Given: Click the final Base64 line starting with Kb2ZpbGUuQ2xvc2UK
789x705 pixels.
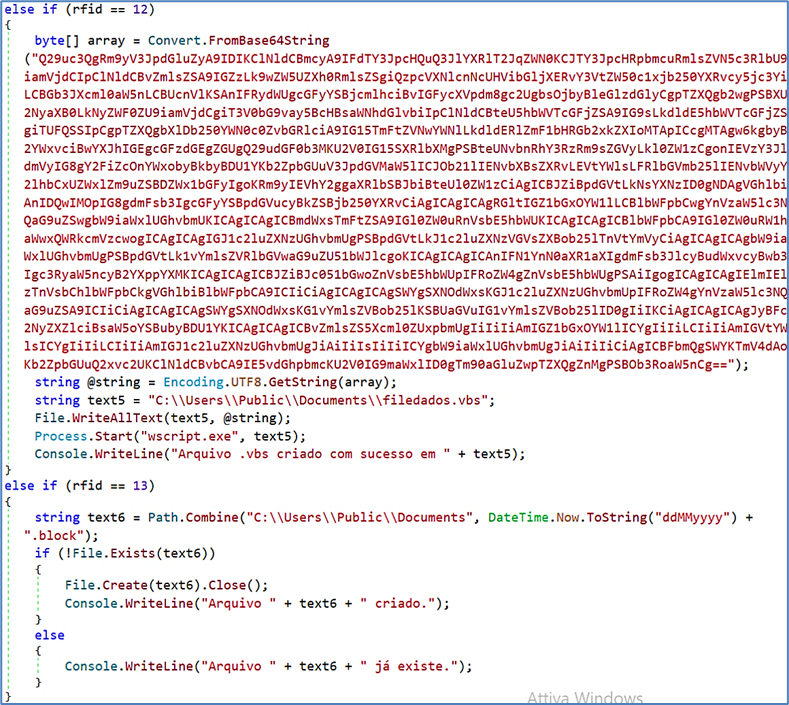Looking at the screenshot, I should pos(386,364).
